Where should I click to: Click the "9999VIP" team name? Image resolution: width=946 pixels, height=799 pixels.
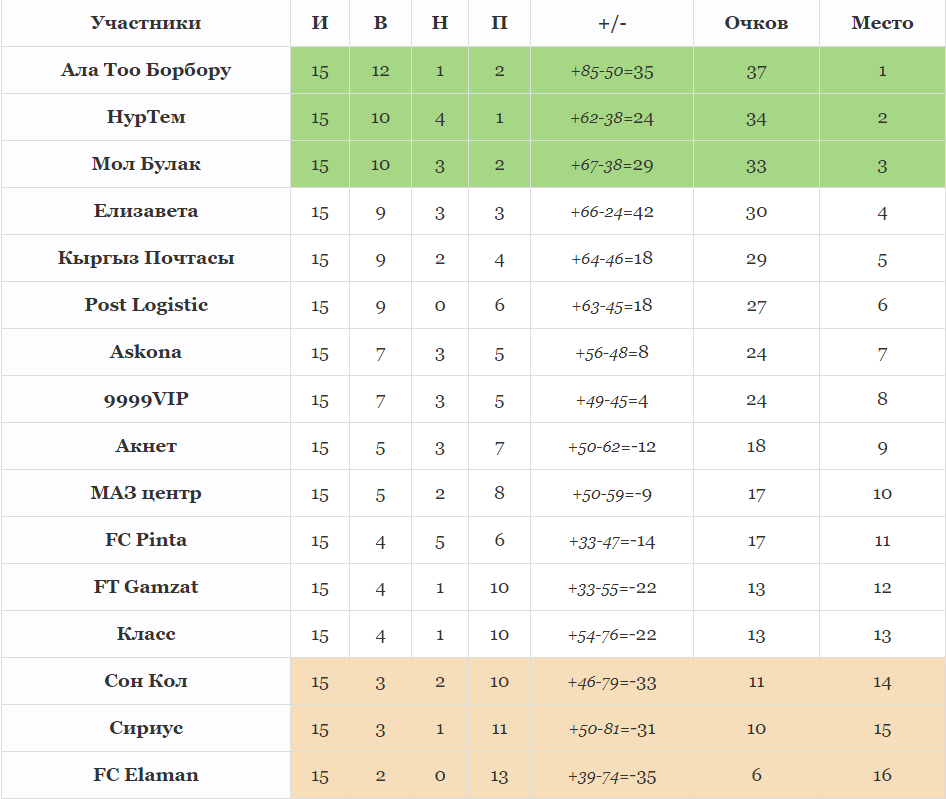pyautogui.click(x=146, y=399)
